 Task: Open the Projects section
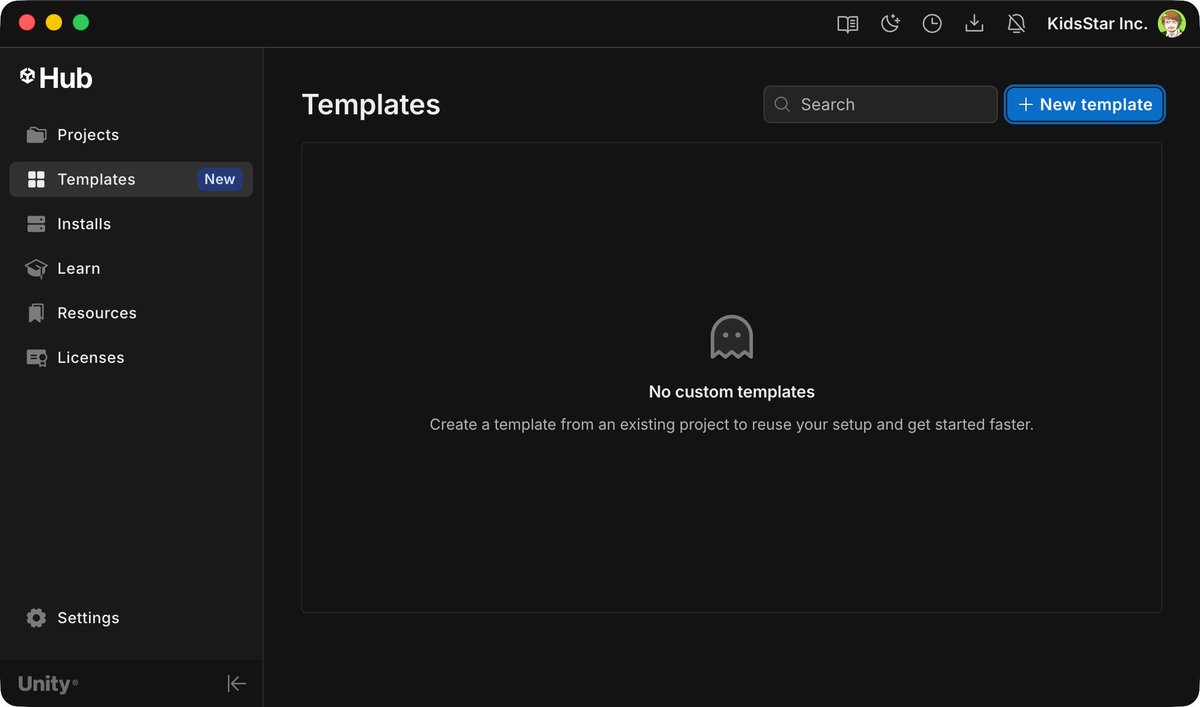click(131, 135)
